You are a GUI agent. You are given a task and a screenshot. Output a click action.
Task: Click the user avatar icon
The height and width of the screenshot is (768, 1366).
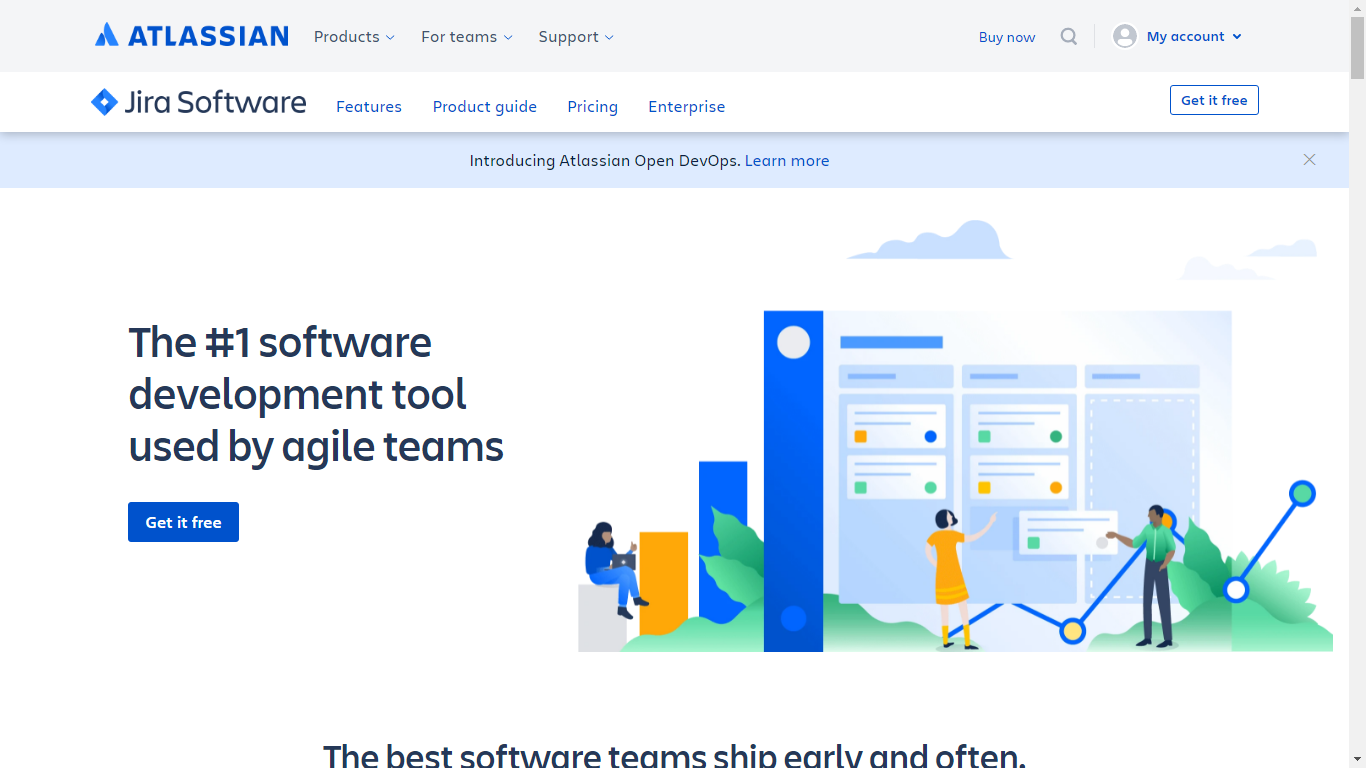(1123, 36)
